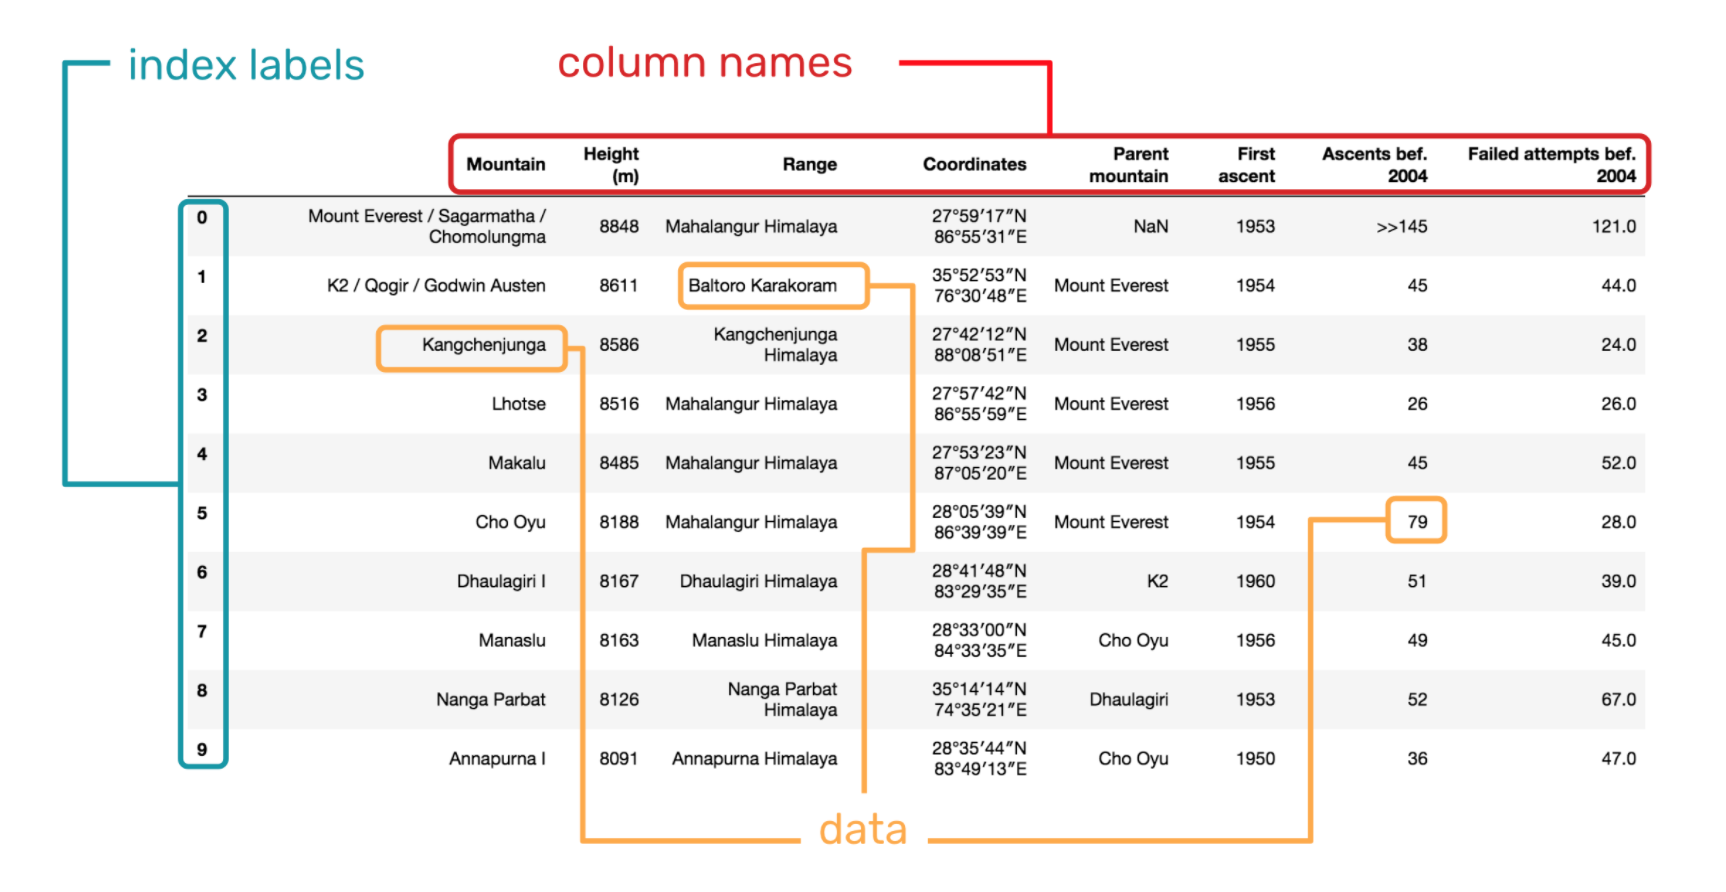Screen dimensions: 1726x892
Task: Click the Cho Oyu mountain name cell in row 5
Action: (510, 521)
